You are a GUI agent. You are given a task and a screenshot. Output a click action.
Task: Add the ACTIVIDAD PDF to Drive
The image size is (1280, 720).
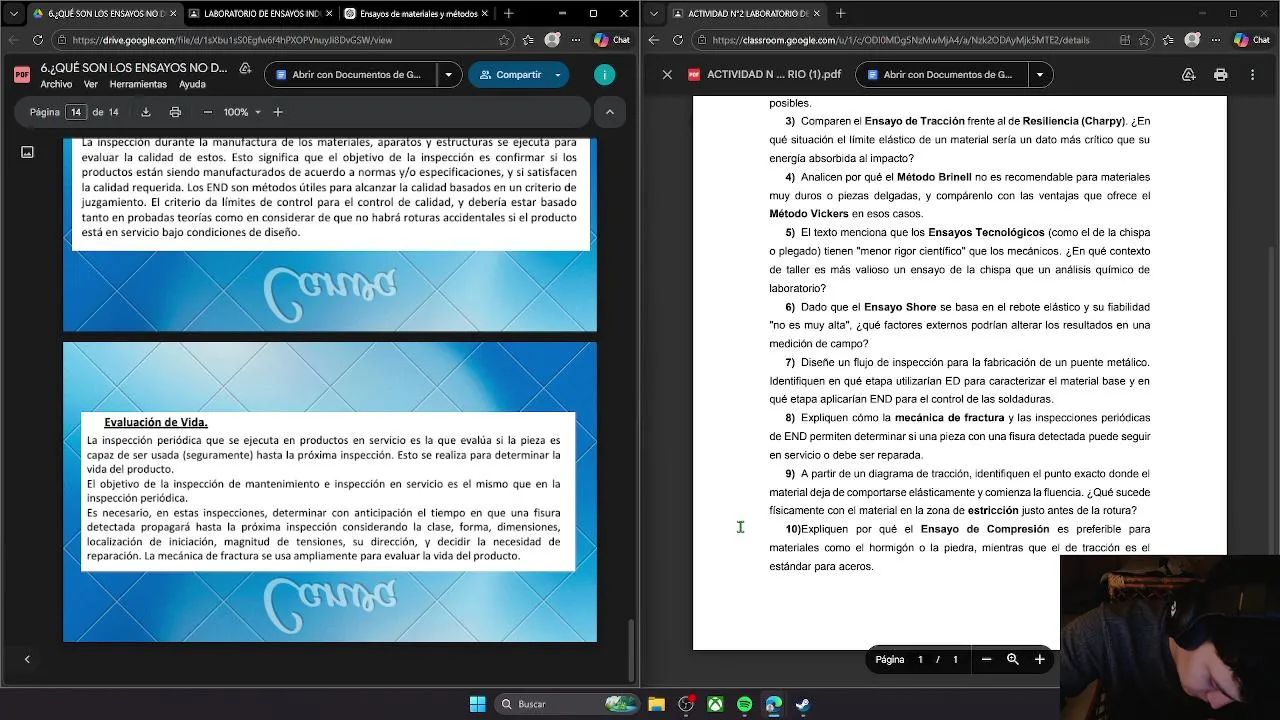(x=1188, y=75)
